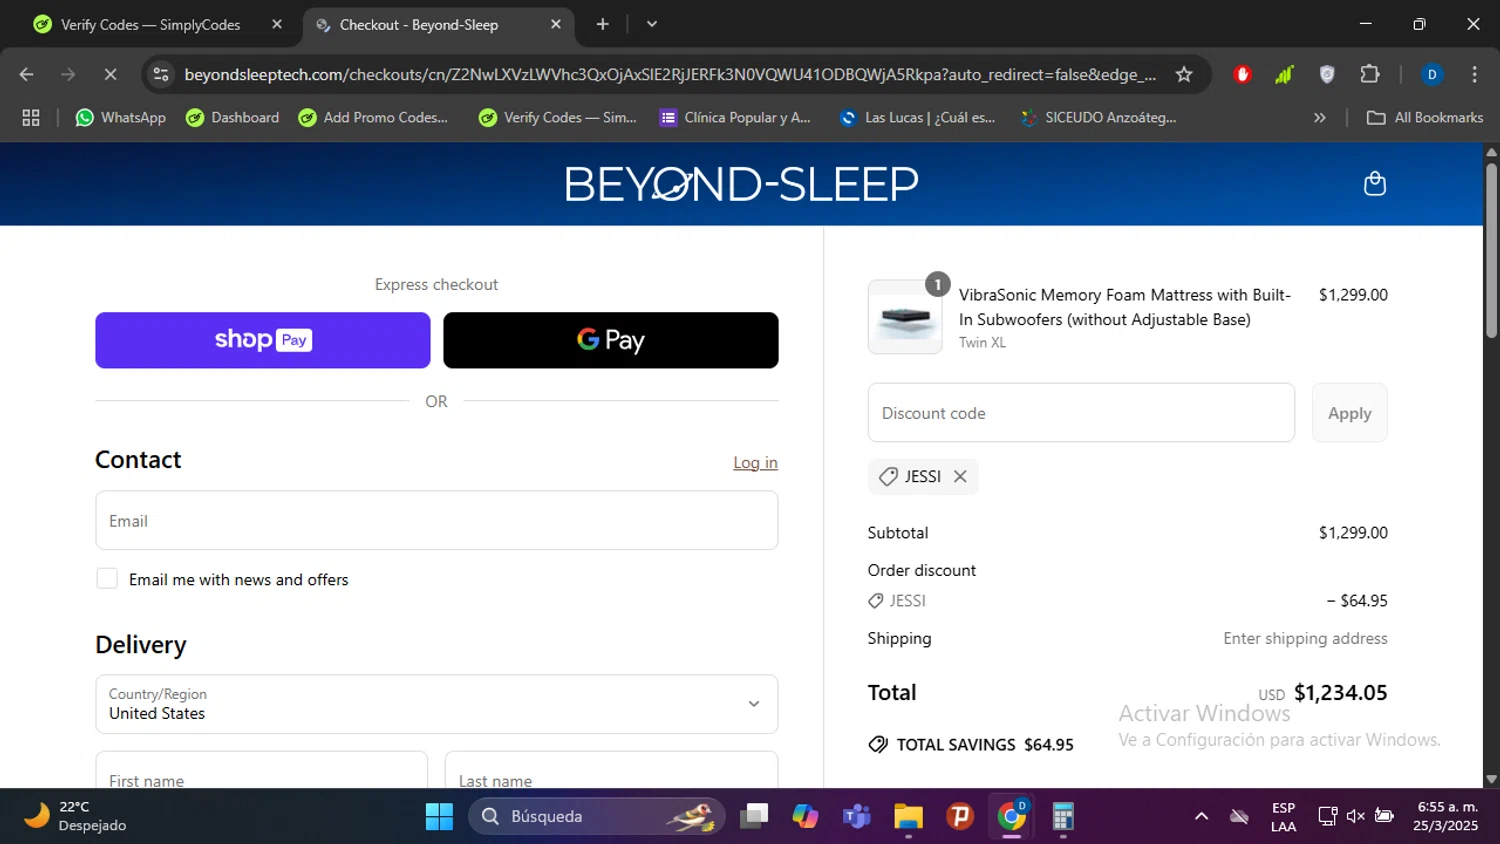The height and width of the screenshot is (844, 1500).
Task: Follow the Log in link
Action: pyautogui.click(x=755, y=463)
